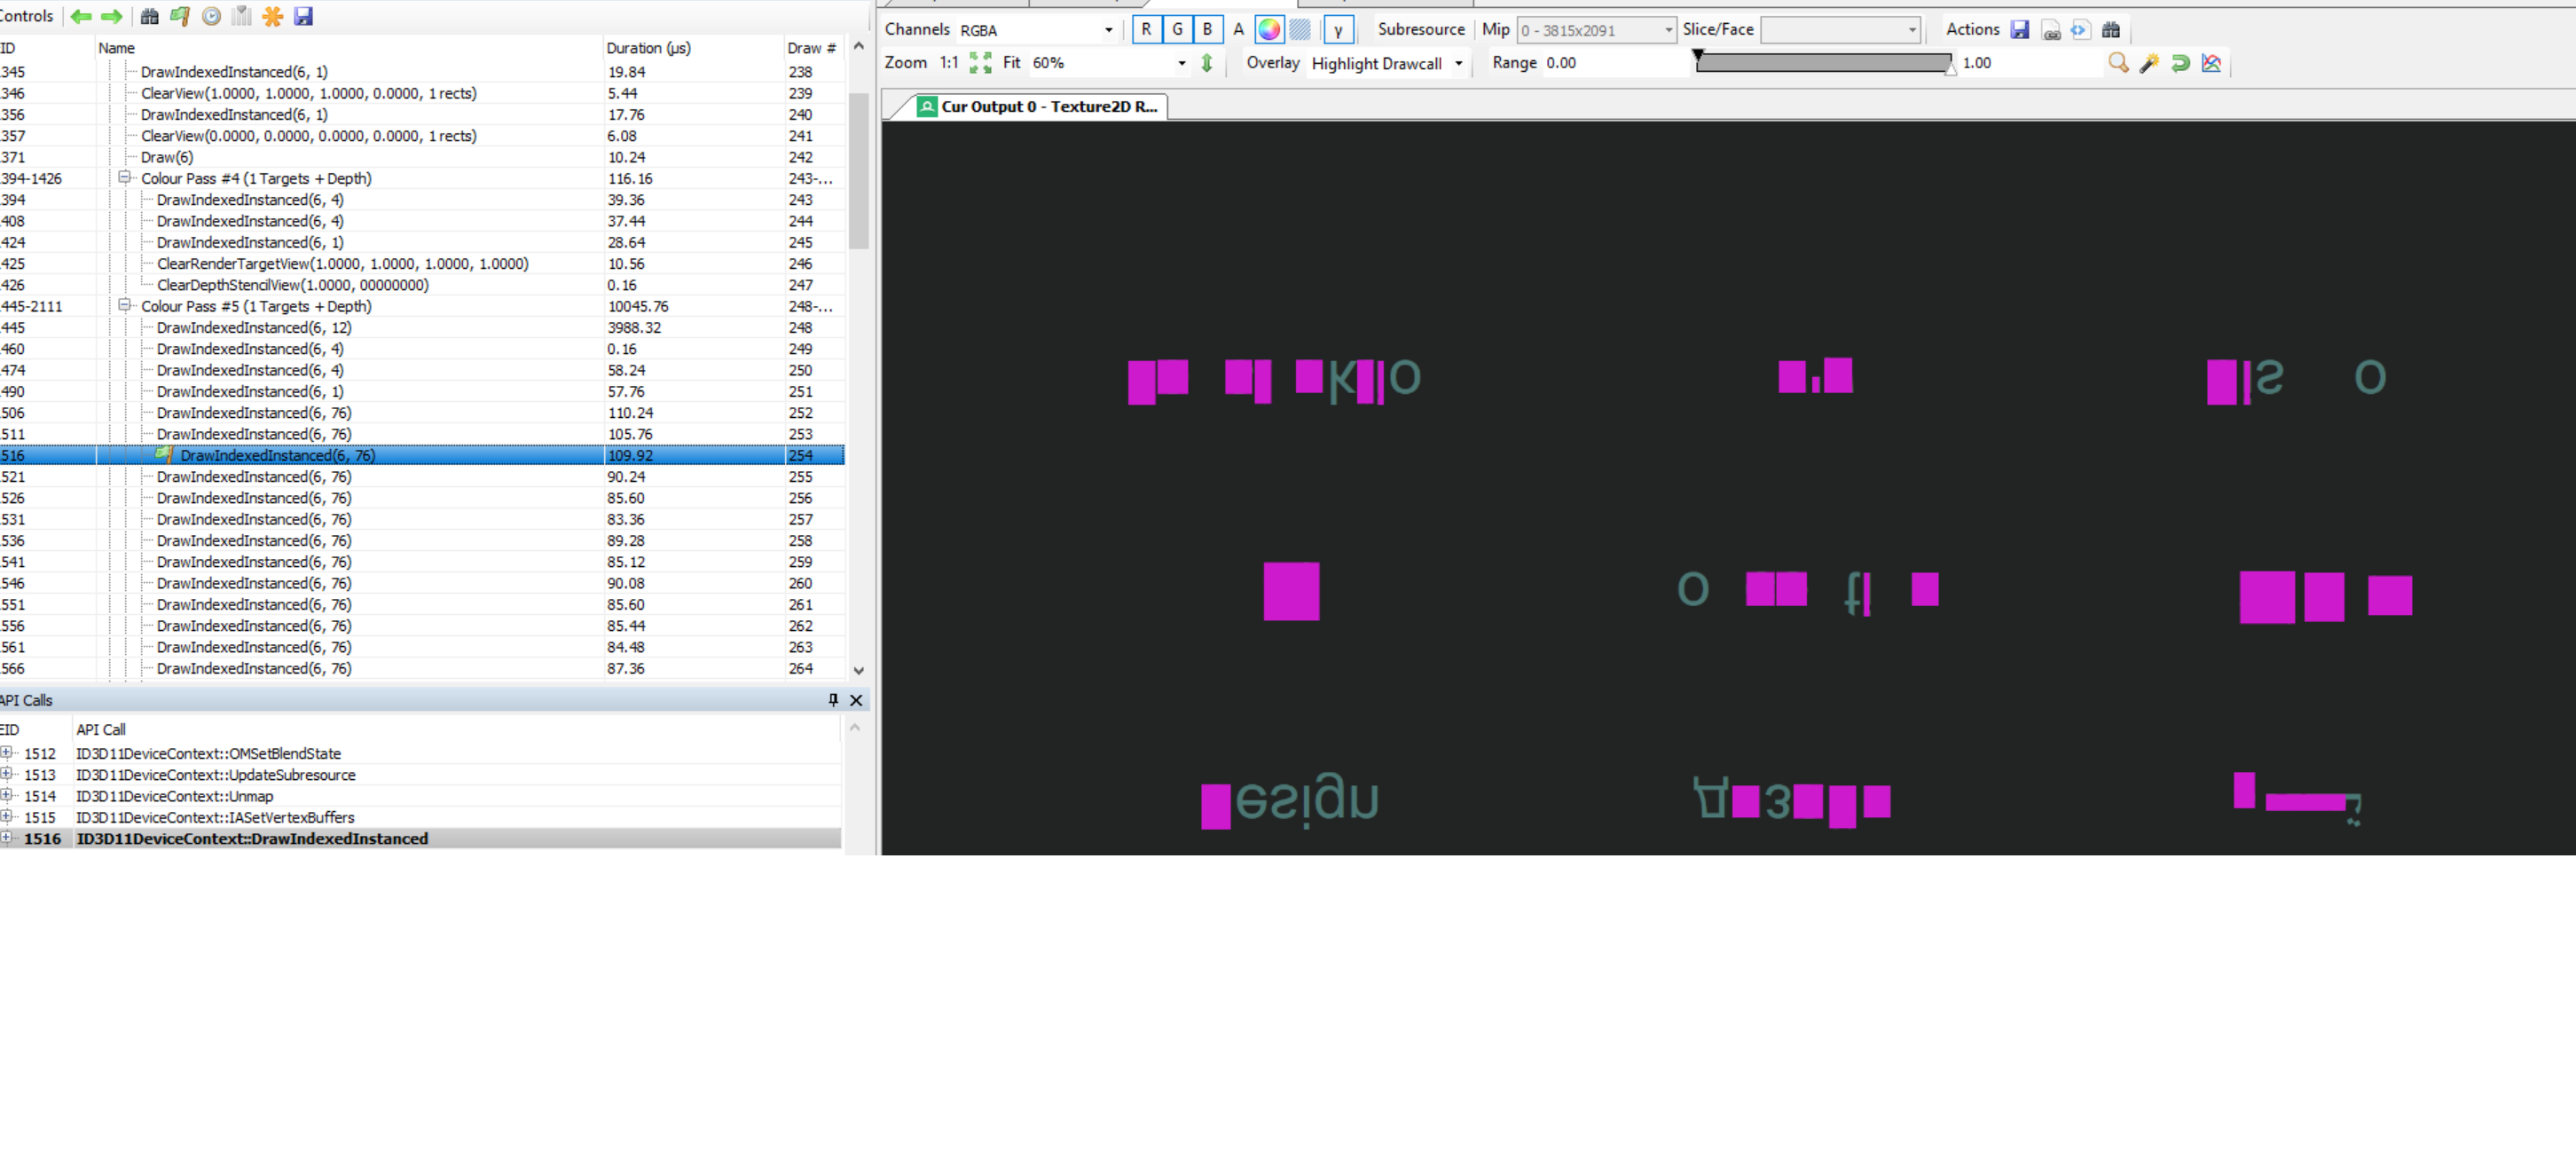Image resolution: width=2576 pixels, height=1150 pixels.
Task: Click the view resource usage icon in Actions
Action: coord(2080,30)
